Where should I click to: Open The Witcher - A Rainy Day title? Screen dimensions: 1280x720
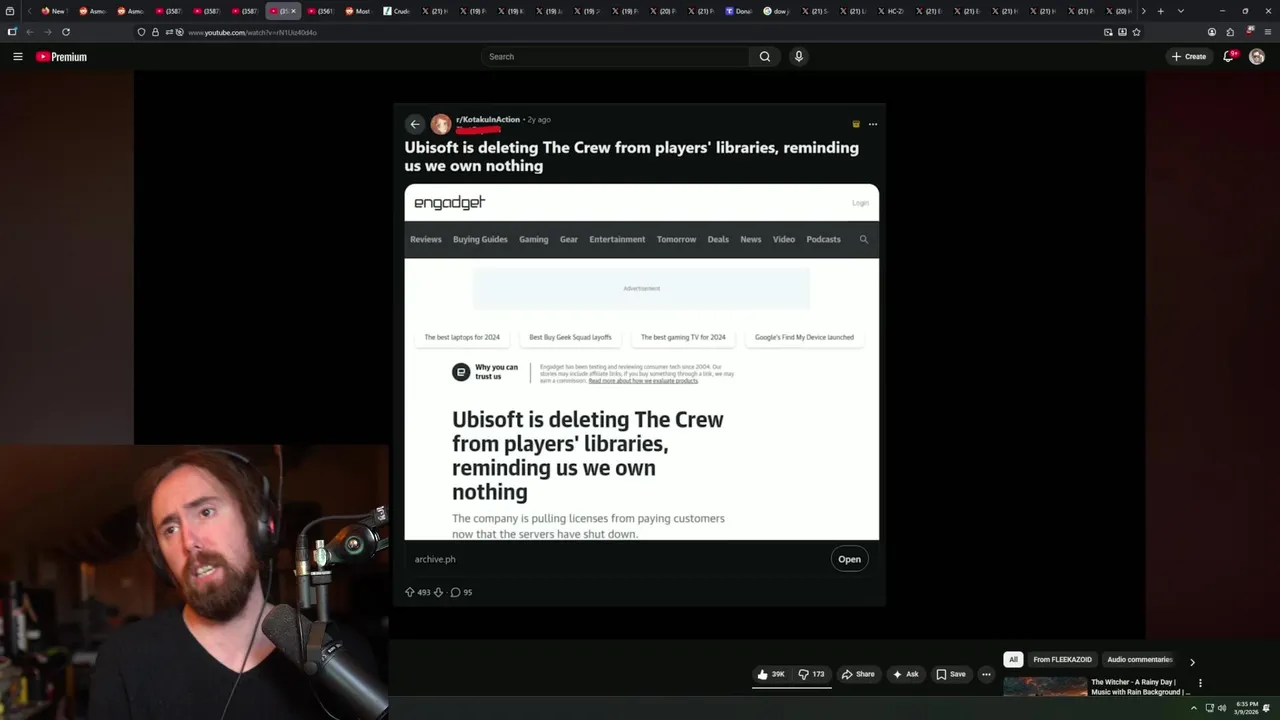point(1139,687)
